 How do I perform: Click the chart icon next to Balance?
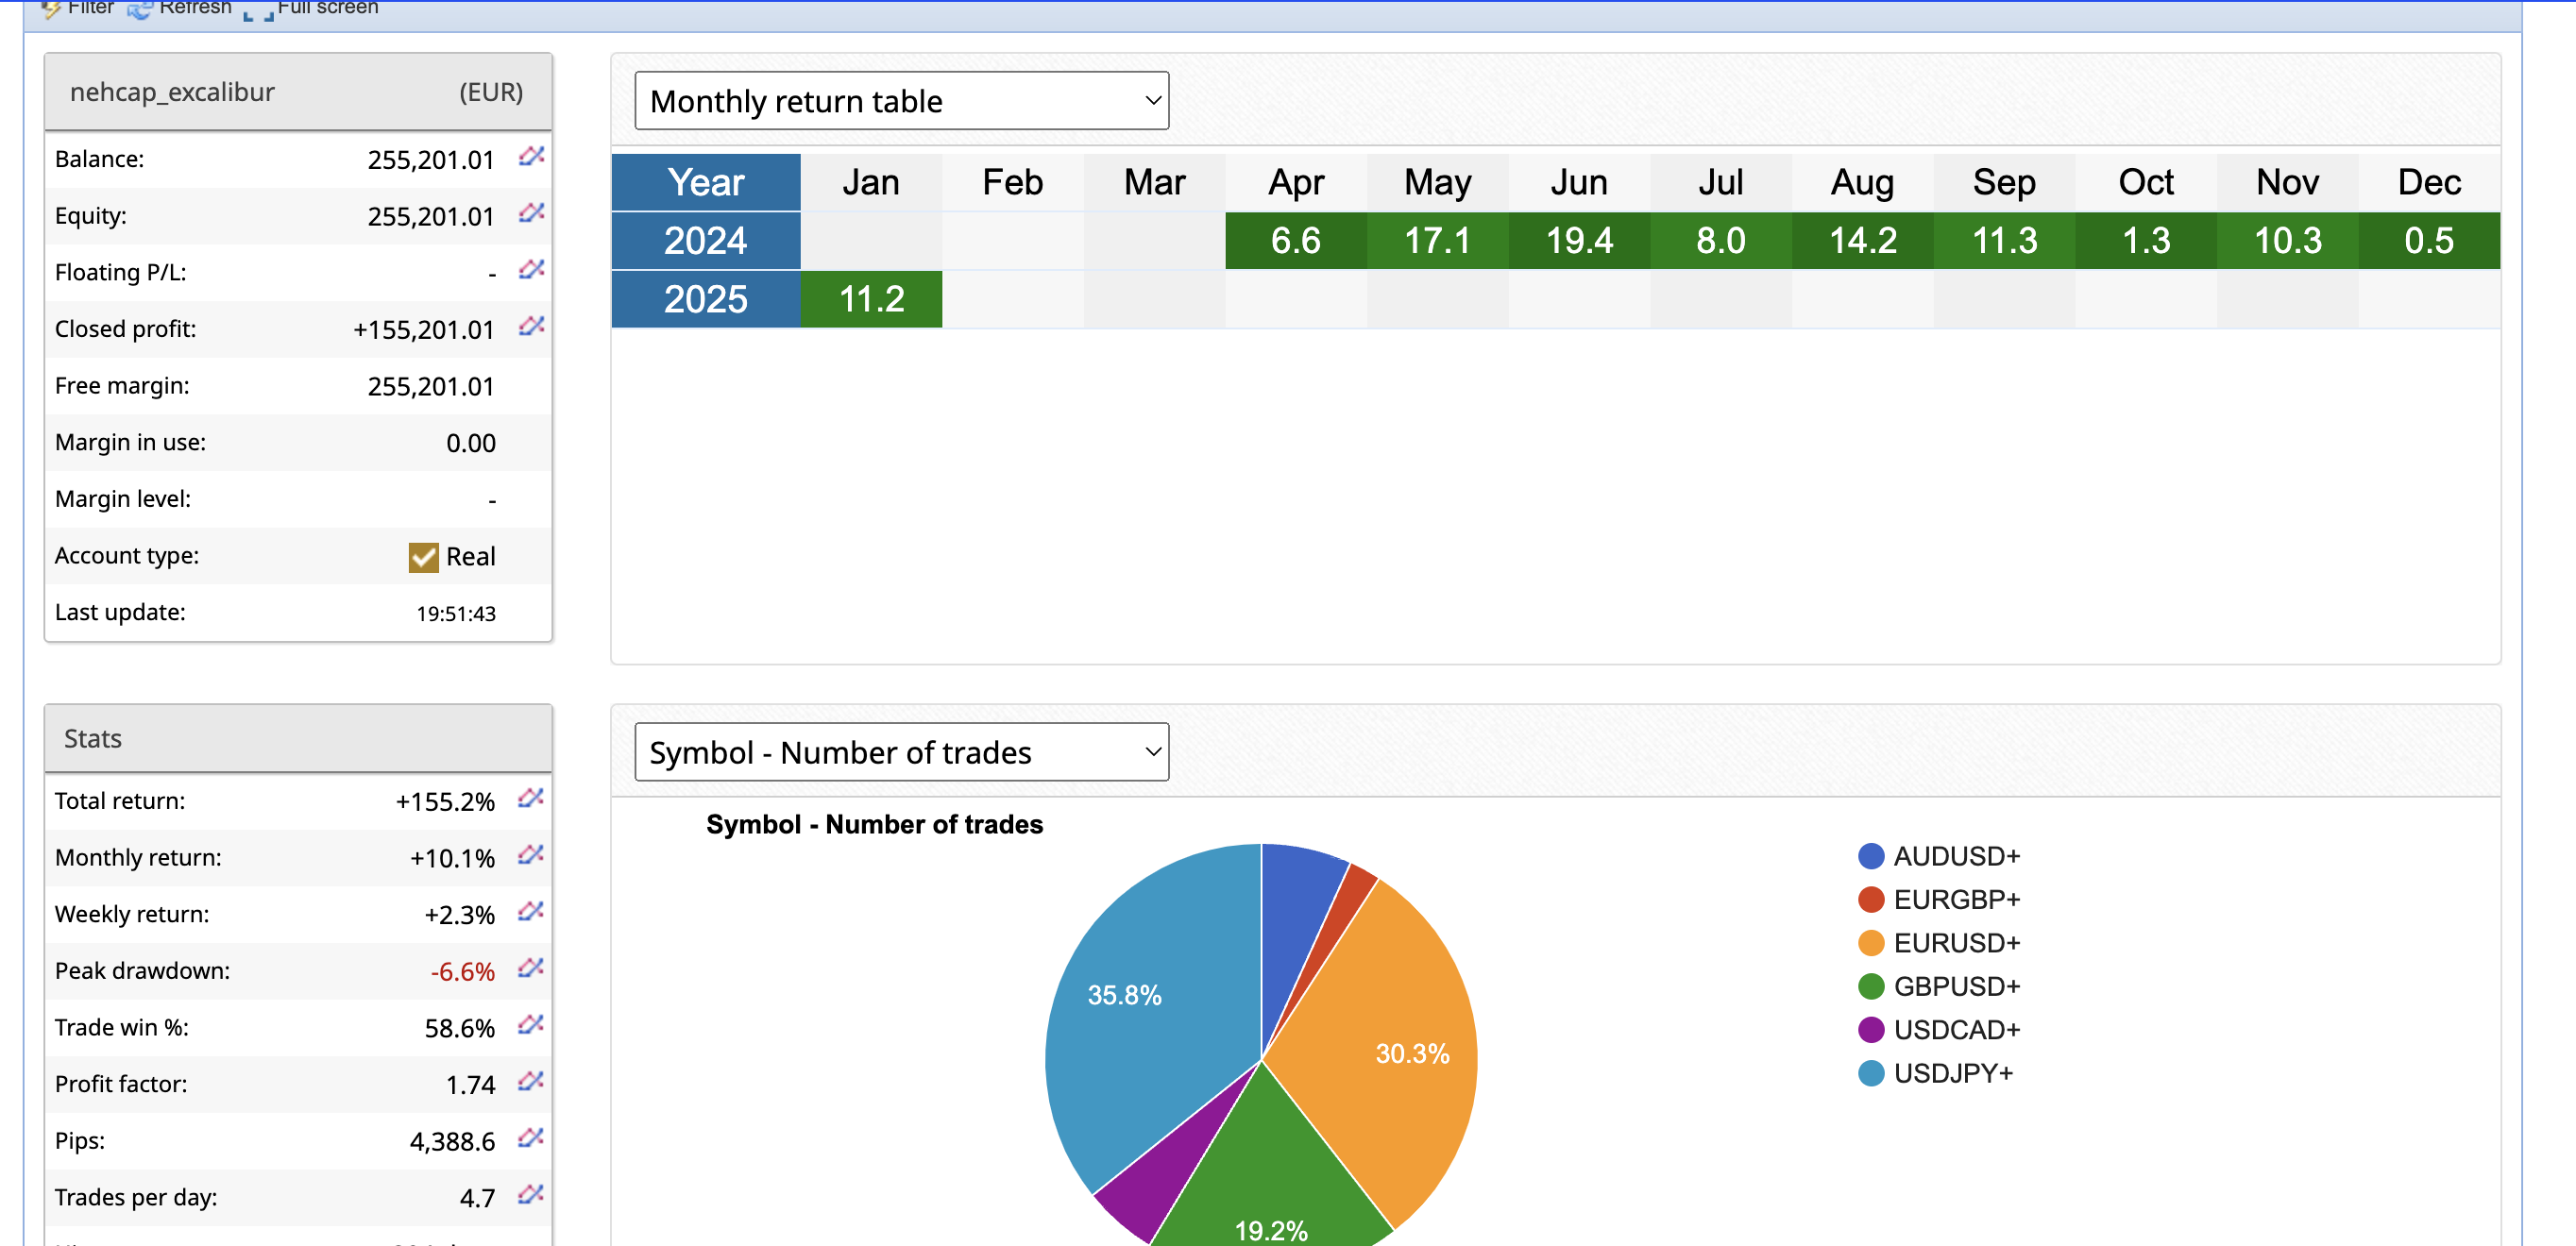point(531,157)
